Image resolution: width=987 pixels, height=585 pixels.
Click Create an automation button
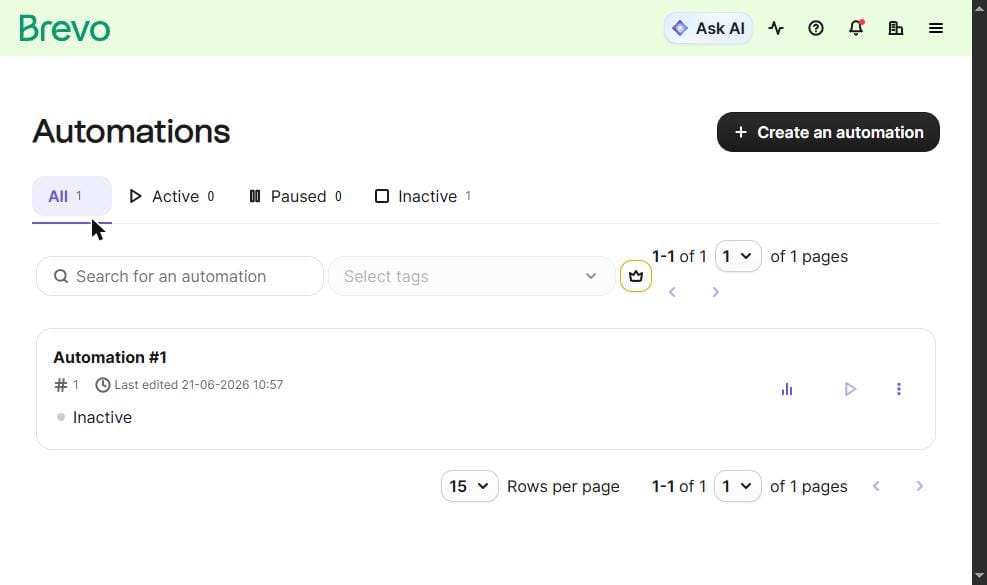[x=828, y=132]
